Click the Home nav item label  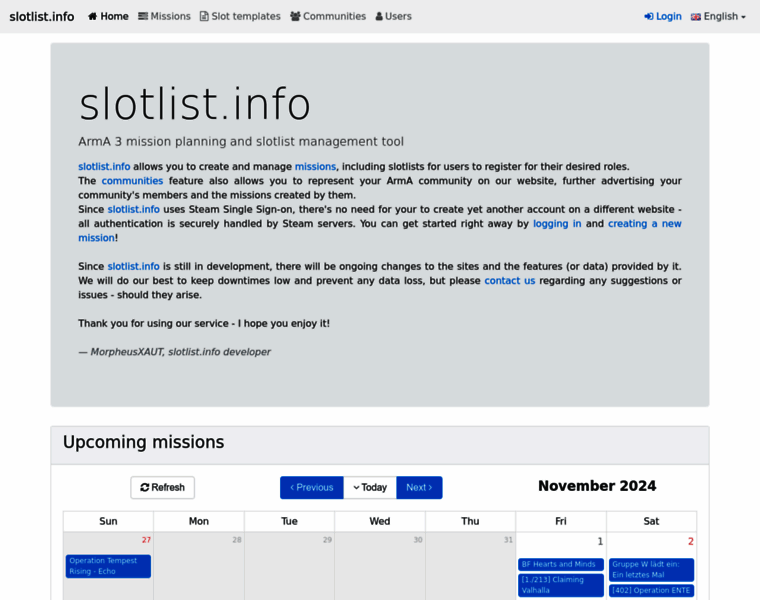tap(114, 16)
